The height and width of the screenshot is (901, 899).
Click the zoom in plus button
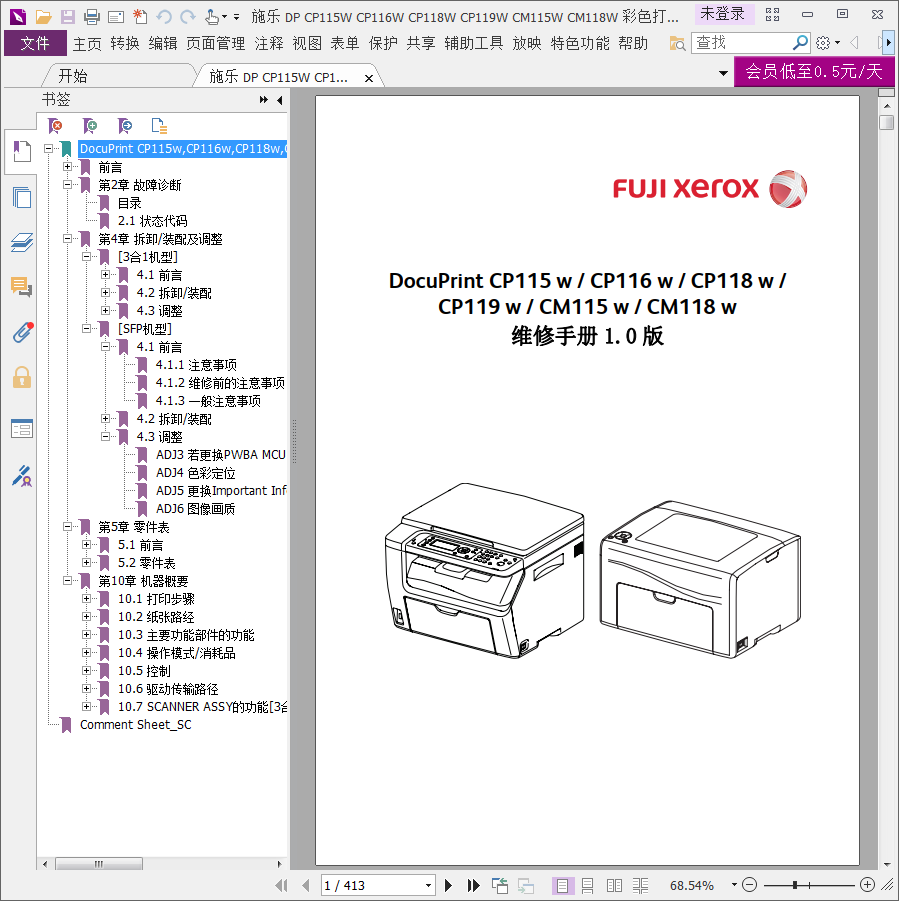(867, 885)
